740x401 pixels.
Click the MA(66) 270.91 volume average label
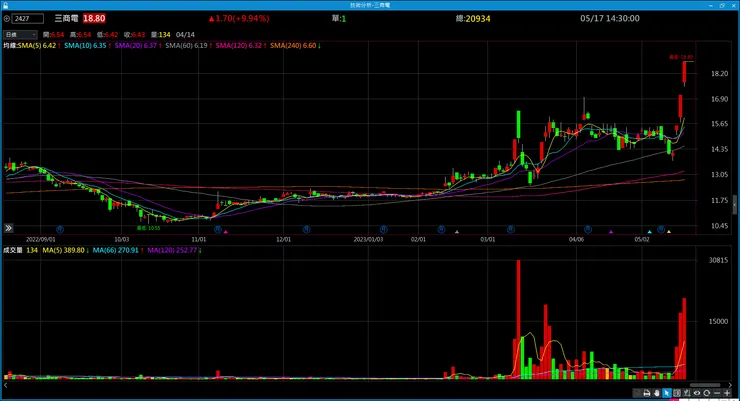pos(118,250)
